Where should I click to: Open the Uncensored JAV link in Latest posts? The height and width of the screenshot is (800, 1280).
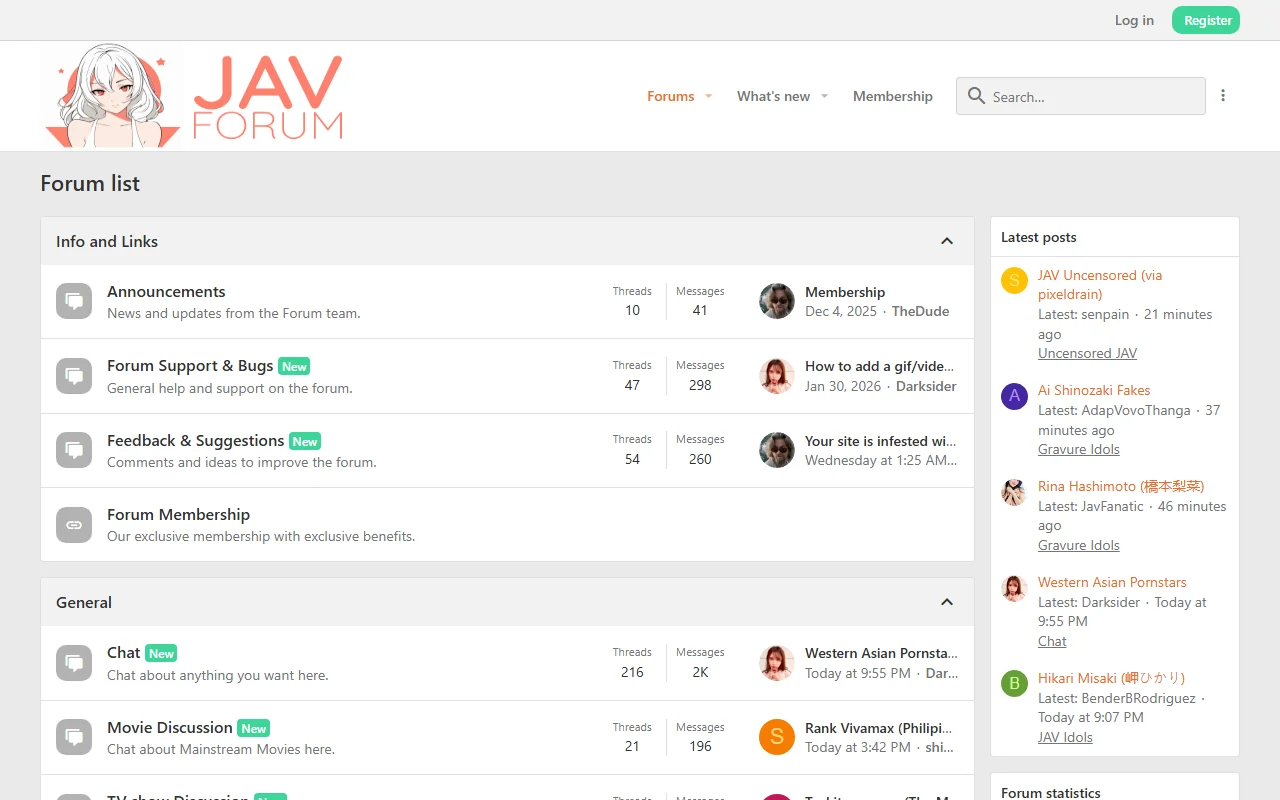point(1087,353)
